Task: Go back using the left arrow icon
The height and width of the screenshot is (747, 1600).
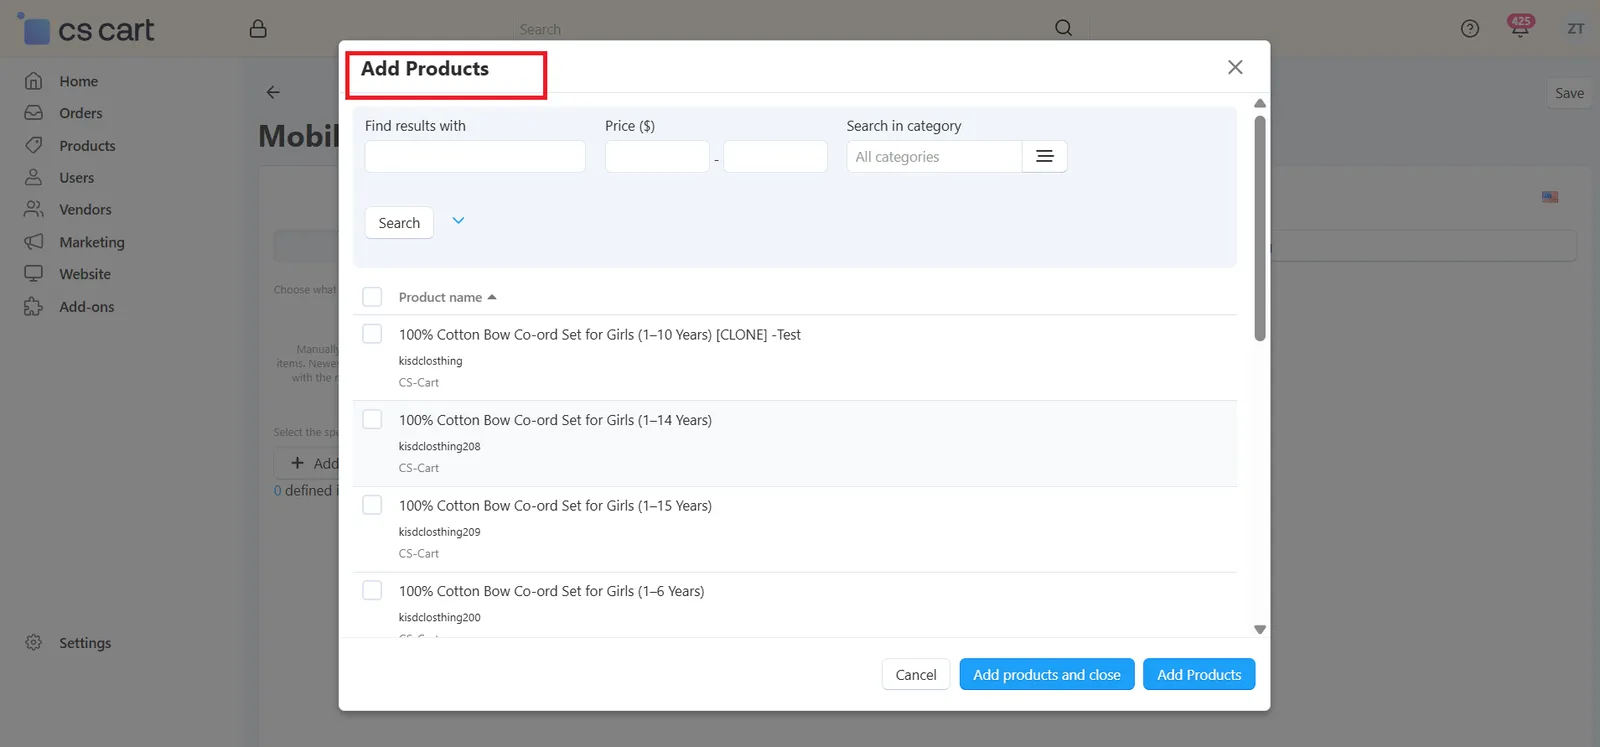Action: coord(273,92)
